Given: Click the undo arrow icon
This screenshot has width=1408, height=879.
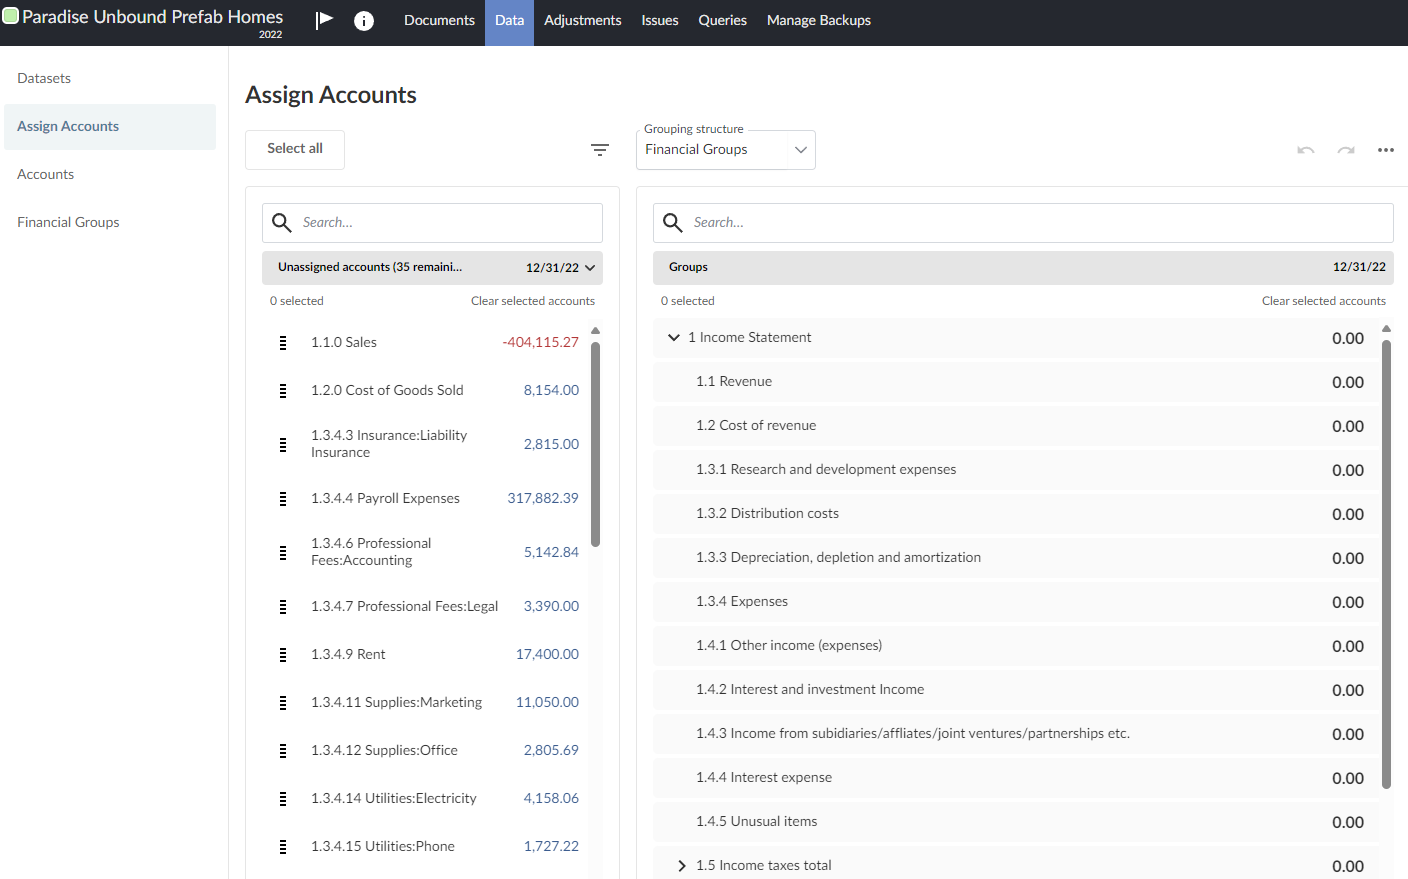Looking at the screenshot, I should point(1305,150).
